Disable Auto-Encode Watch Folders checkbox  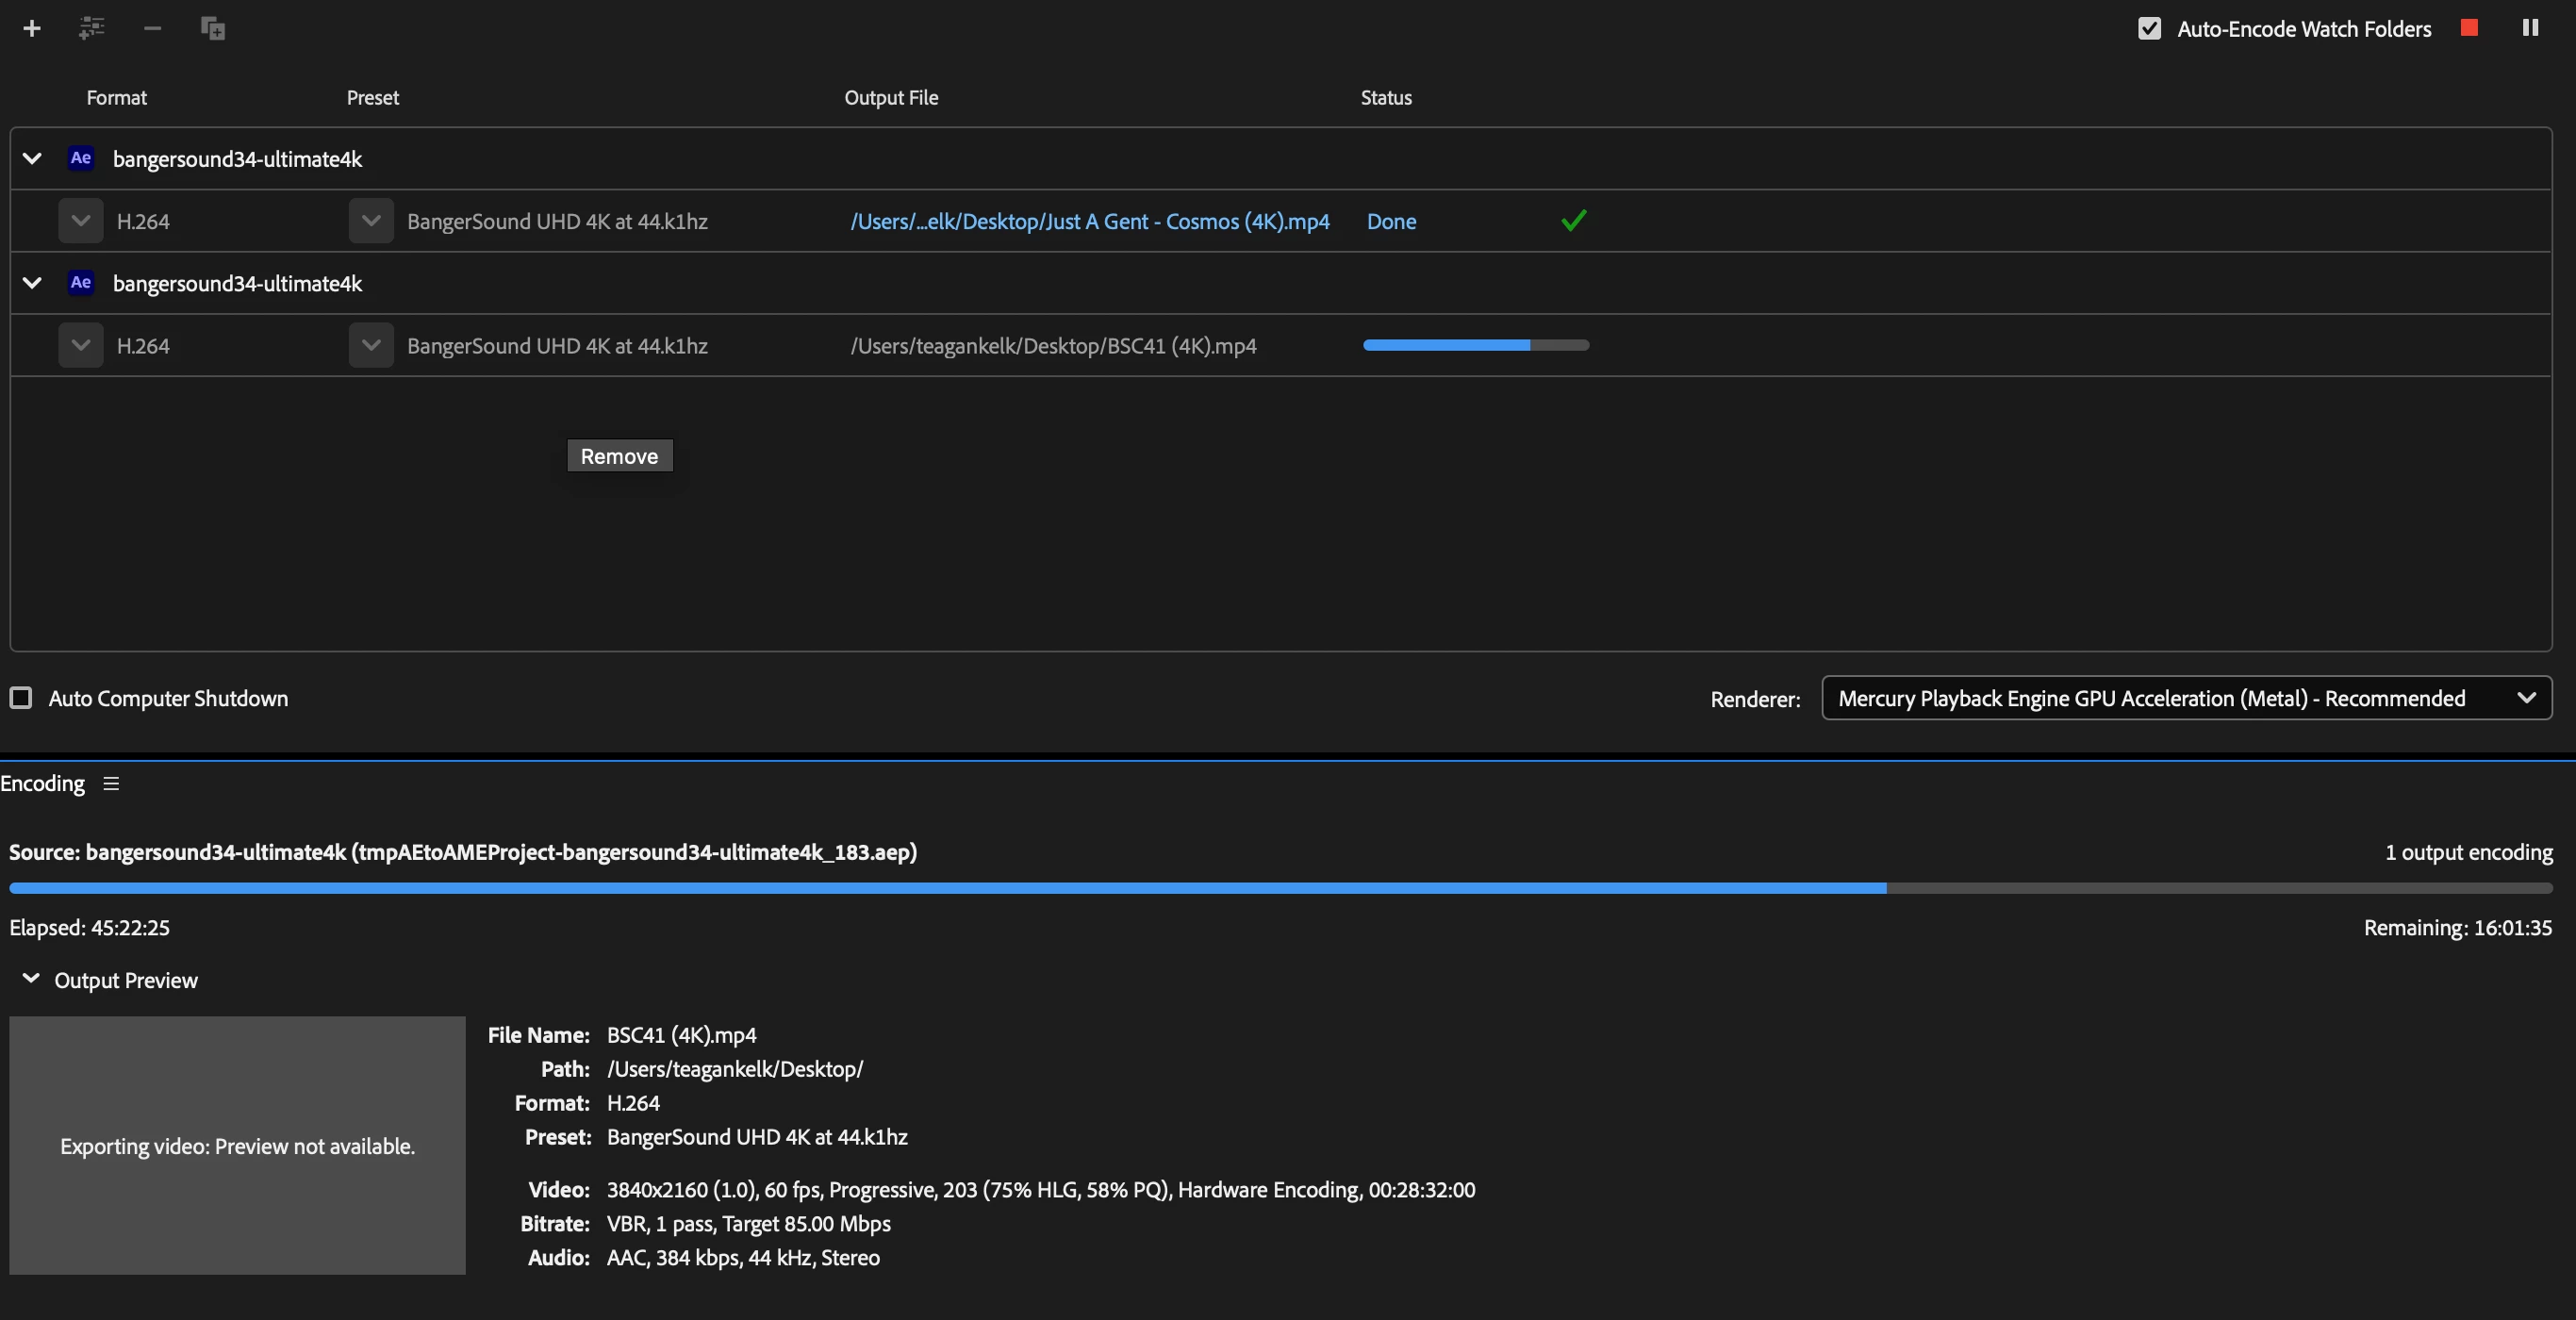(2149, 29)
